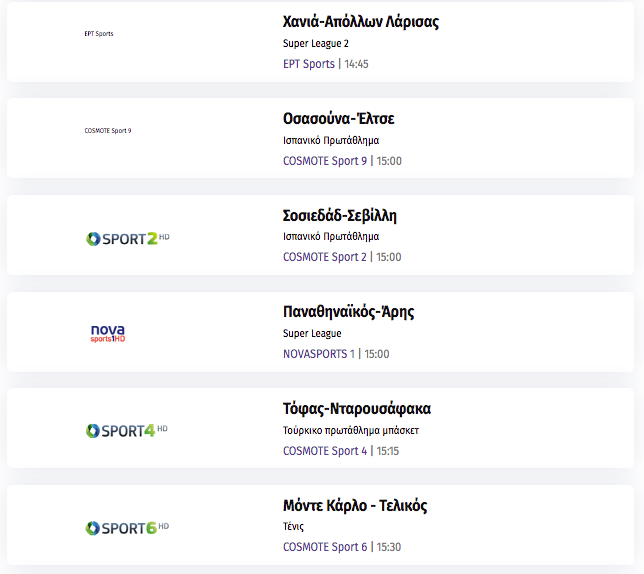Select the Τόφας-Νταρουσάφακα match title
The height and width of the screenshot is (574, 644).
click(357, 409)
